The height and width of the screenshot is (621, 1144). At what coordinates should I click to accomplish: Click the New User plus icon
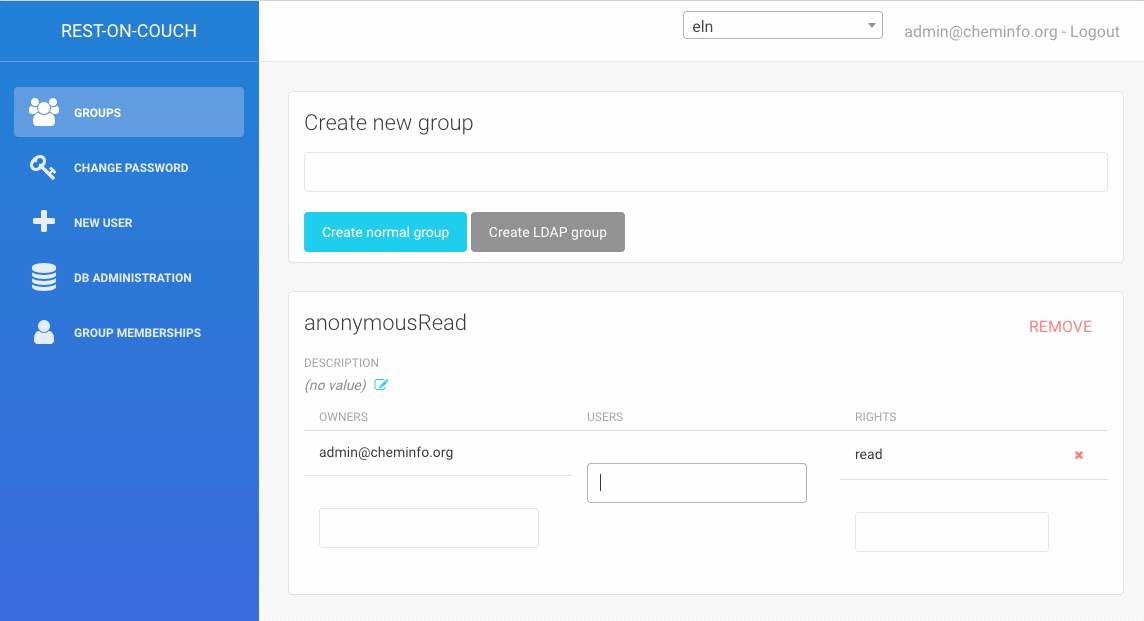[x=44, y=221]
